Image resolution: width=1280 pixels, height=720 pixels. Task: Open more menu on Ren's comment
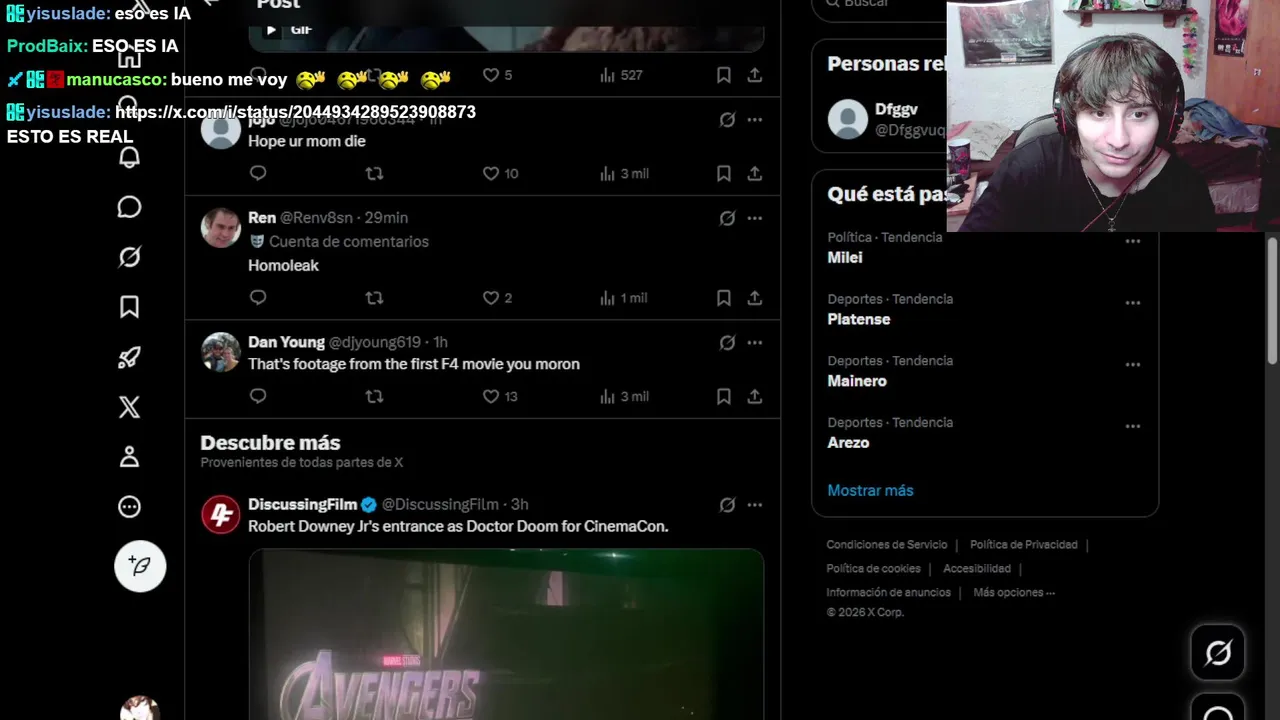click(x=755, y=218)
